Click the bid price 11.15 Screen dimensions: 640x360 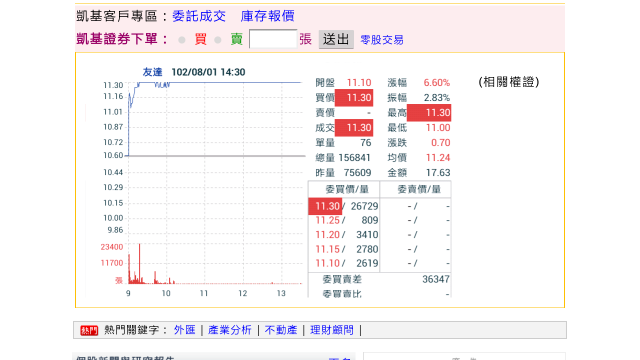[x=327, y=249]
